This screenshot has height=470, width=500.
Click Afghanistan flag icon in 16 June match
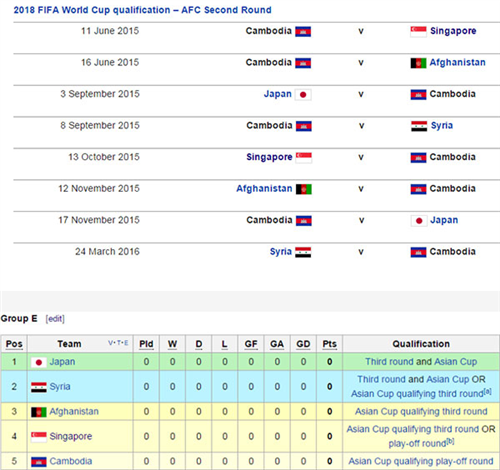(418, 63)
